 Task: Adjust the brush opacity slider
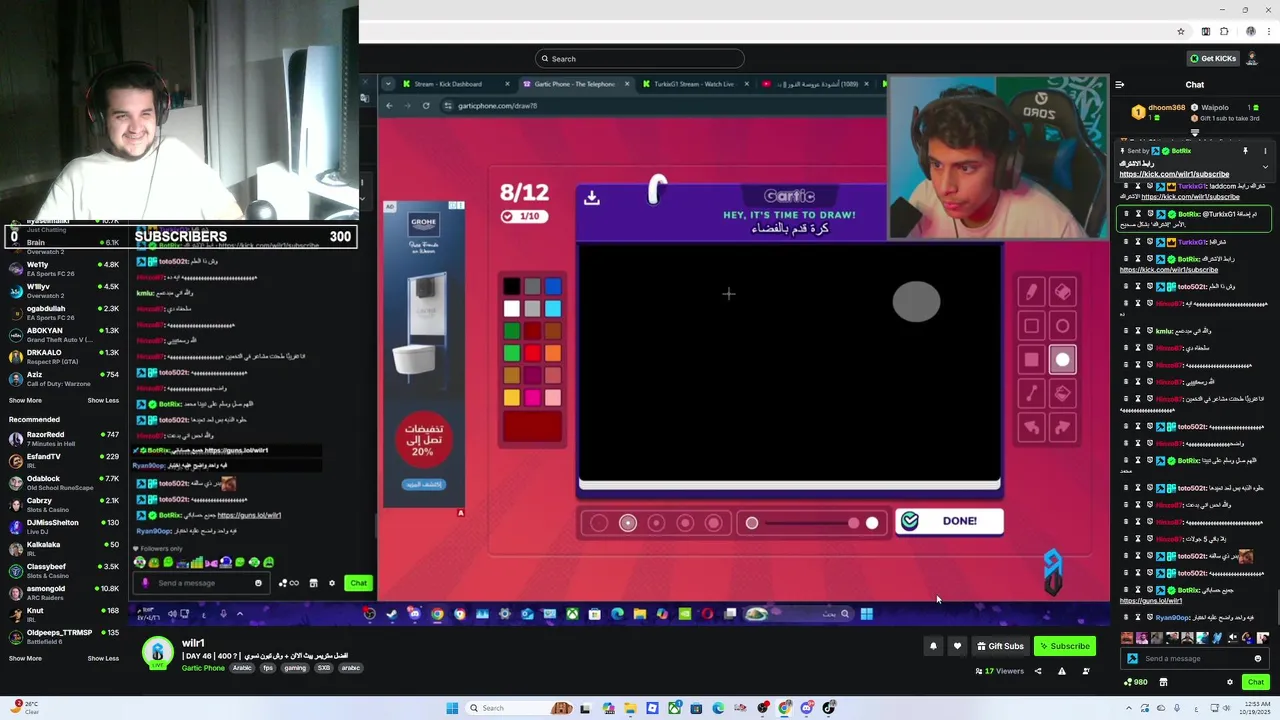click(812, 522)
